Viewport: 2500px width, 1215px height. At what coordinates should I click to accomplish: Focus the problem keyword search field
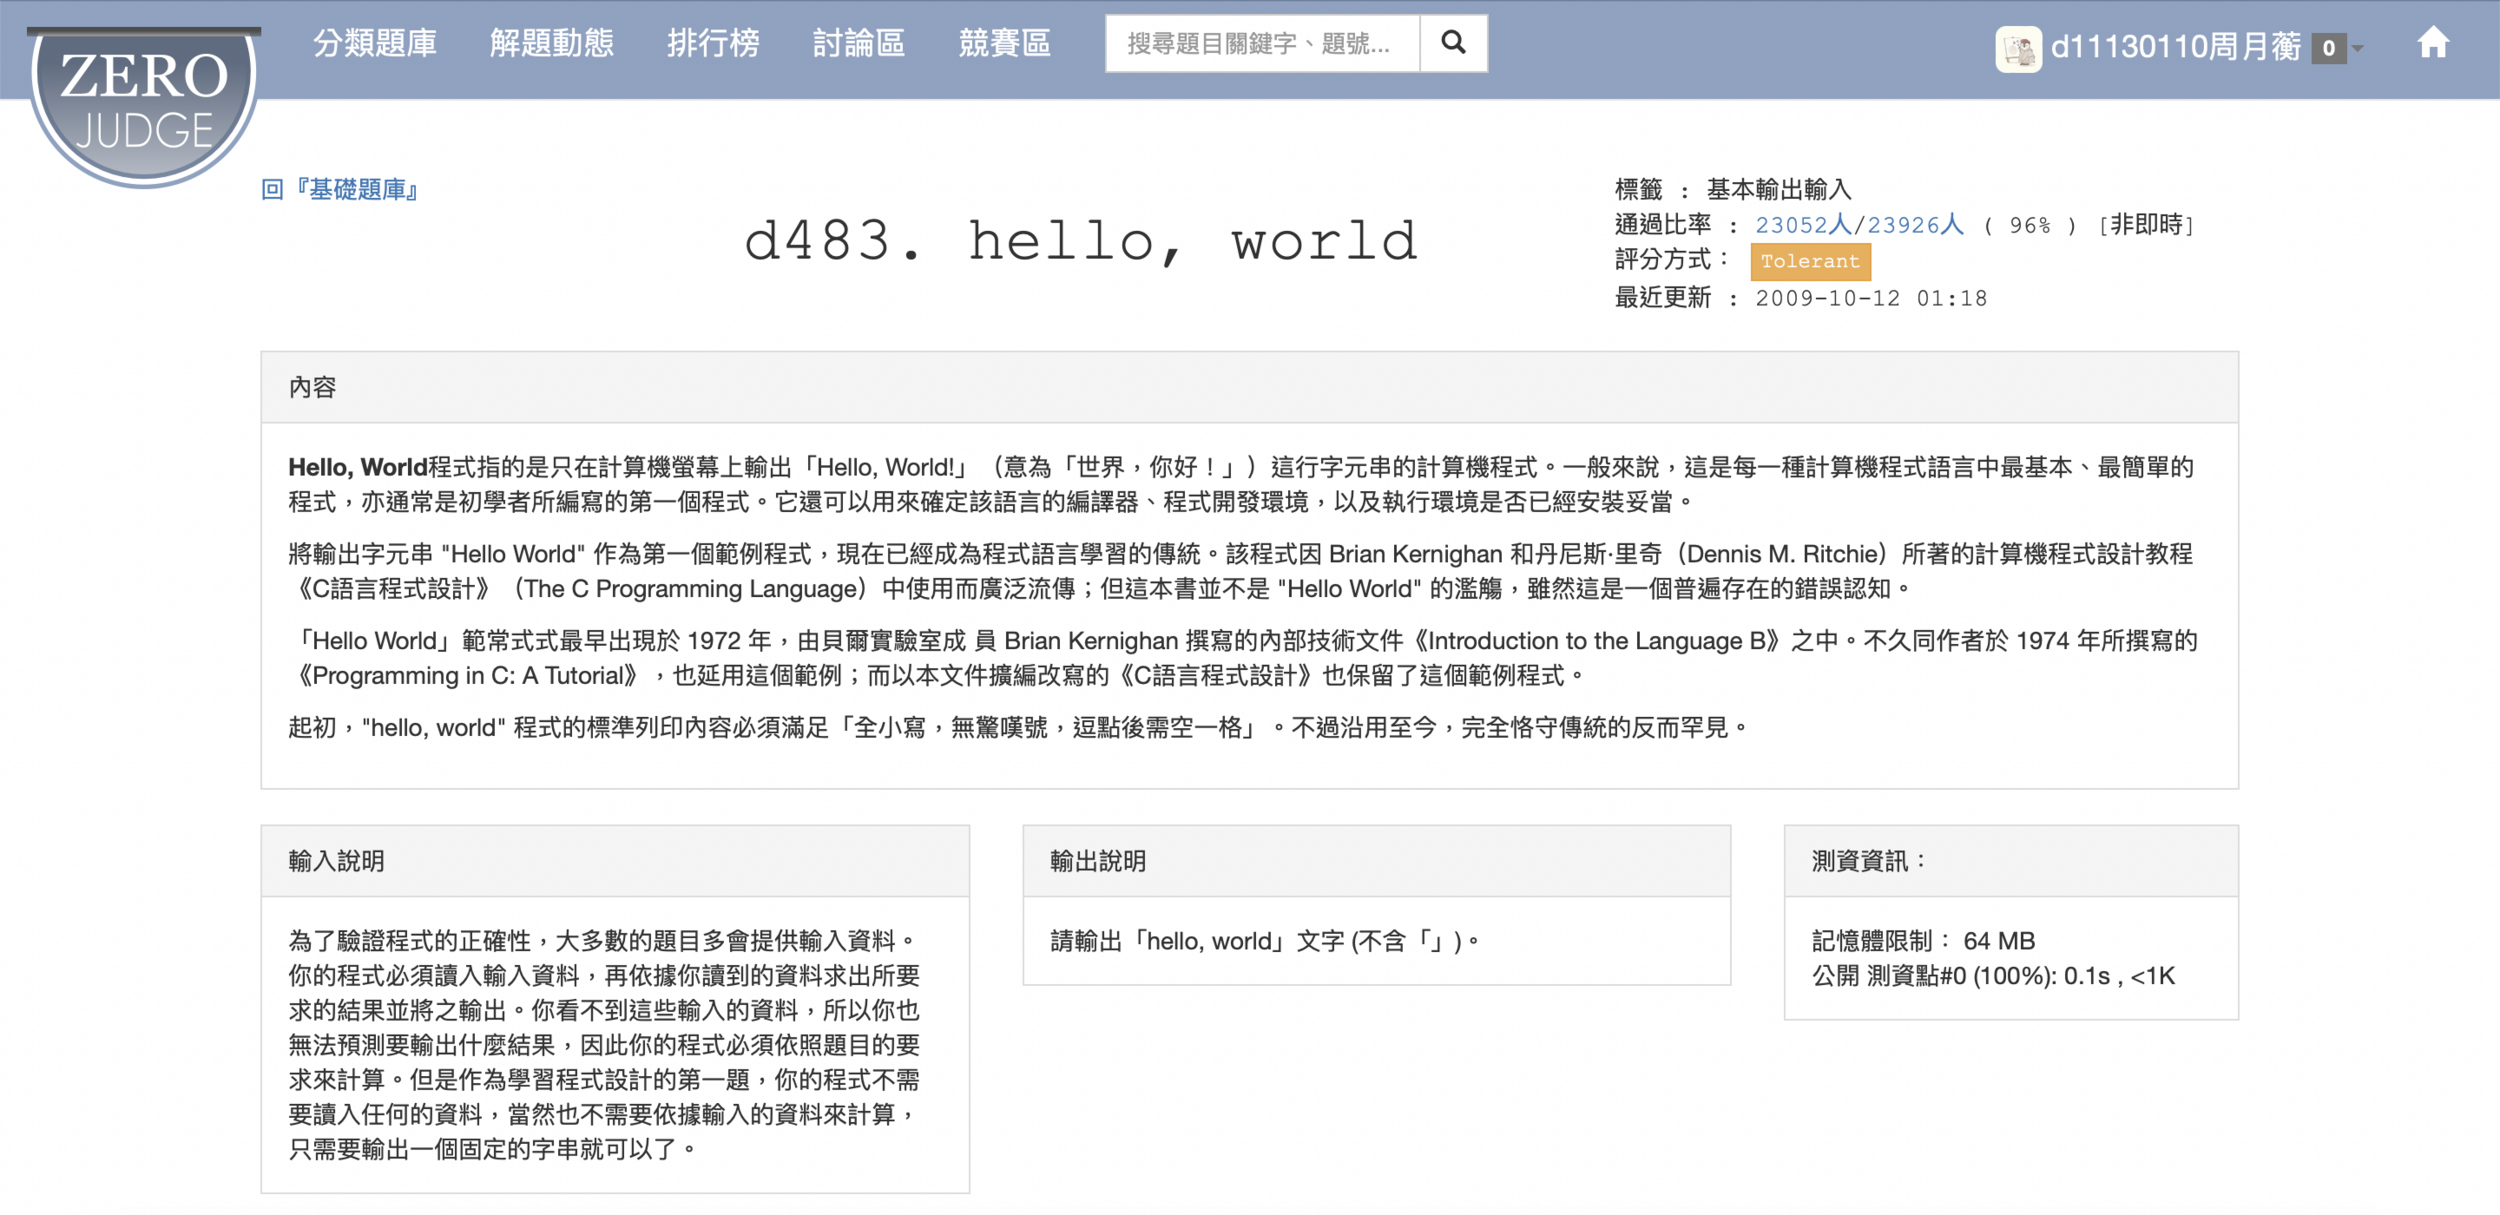pos(1261,43)
